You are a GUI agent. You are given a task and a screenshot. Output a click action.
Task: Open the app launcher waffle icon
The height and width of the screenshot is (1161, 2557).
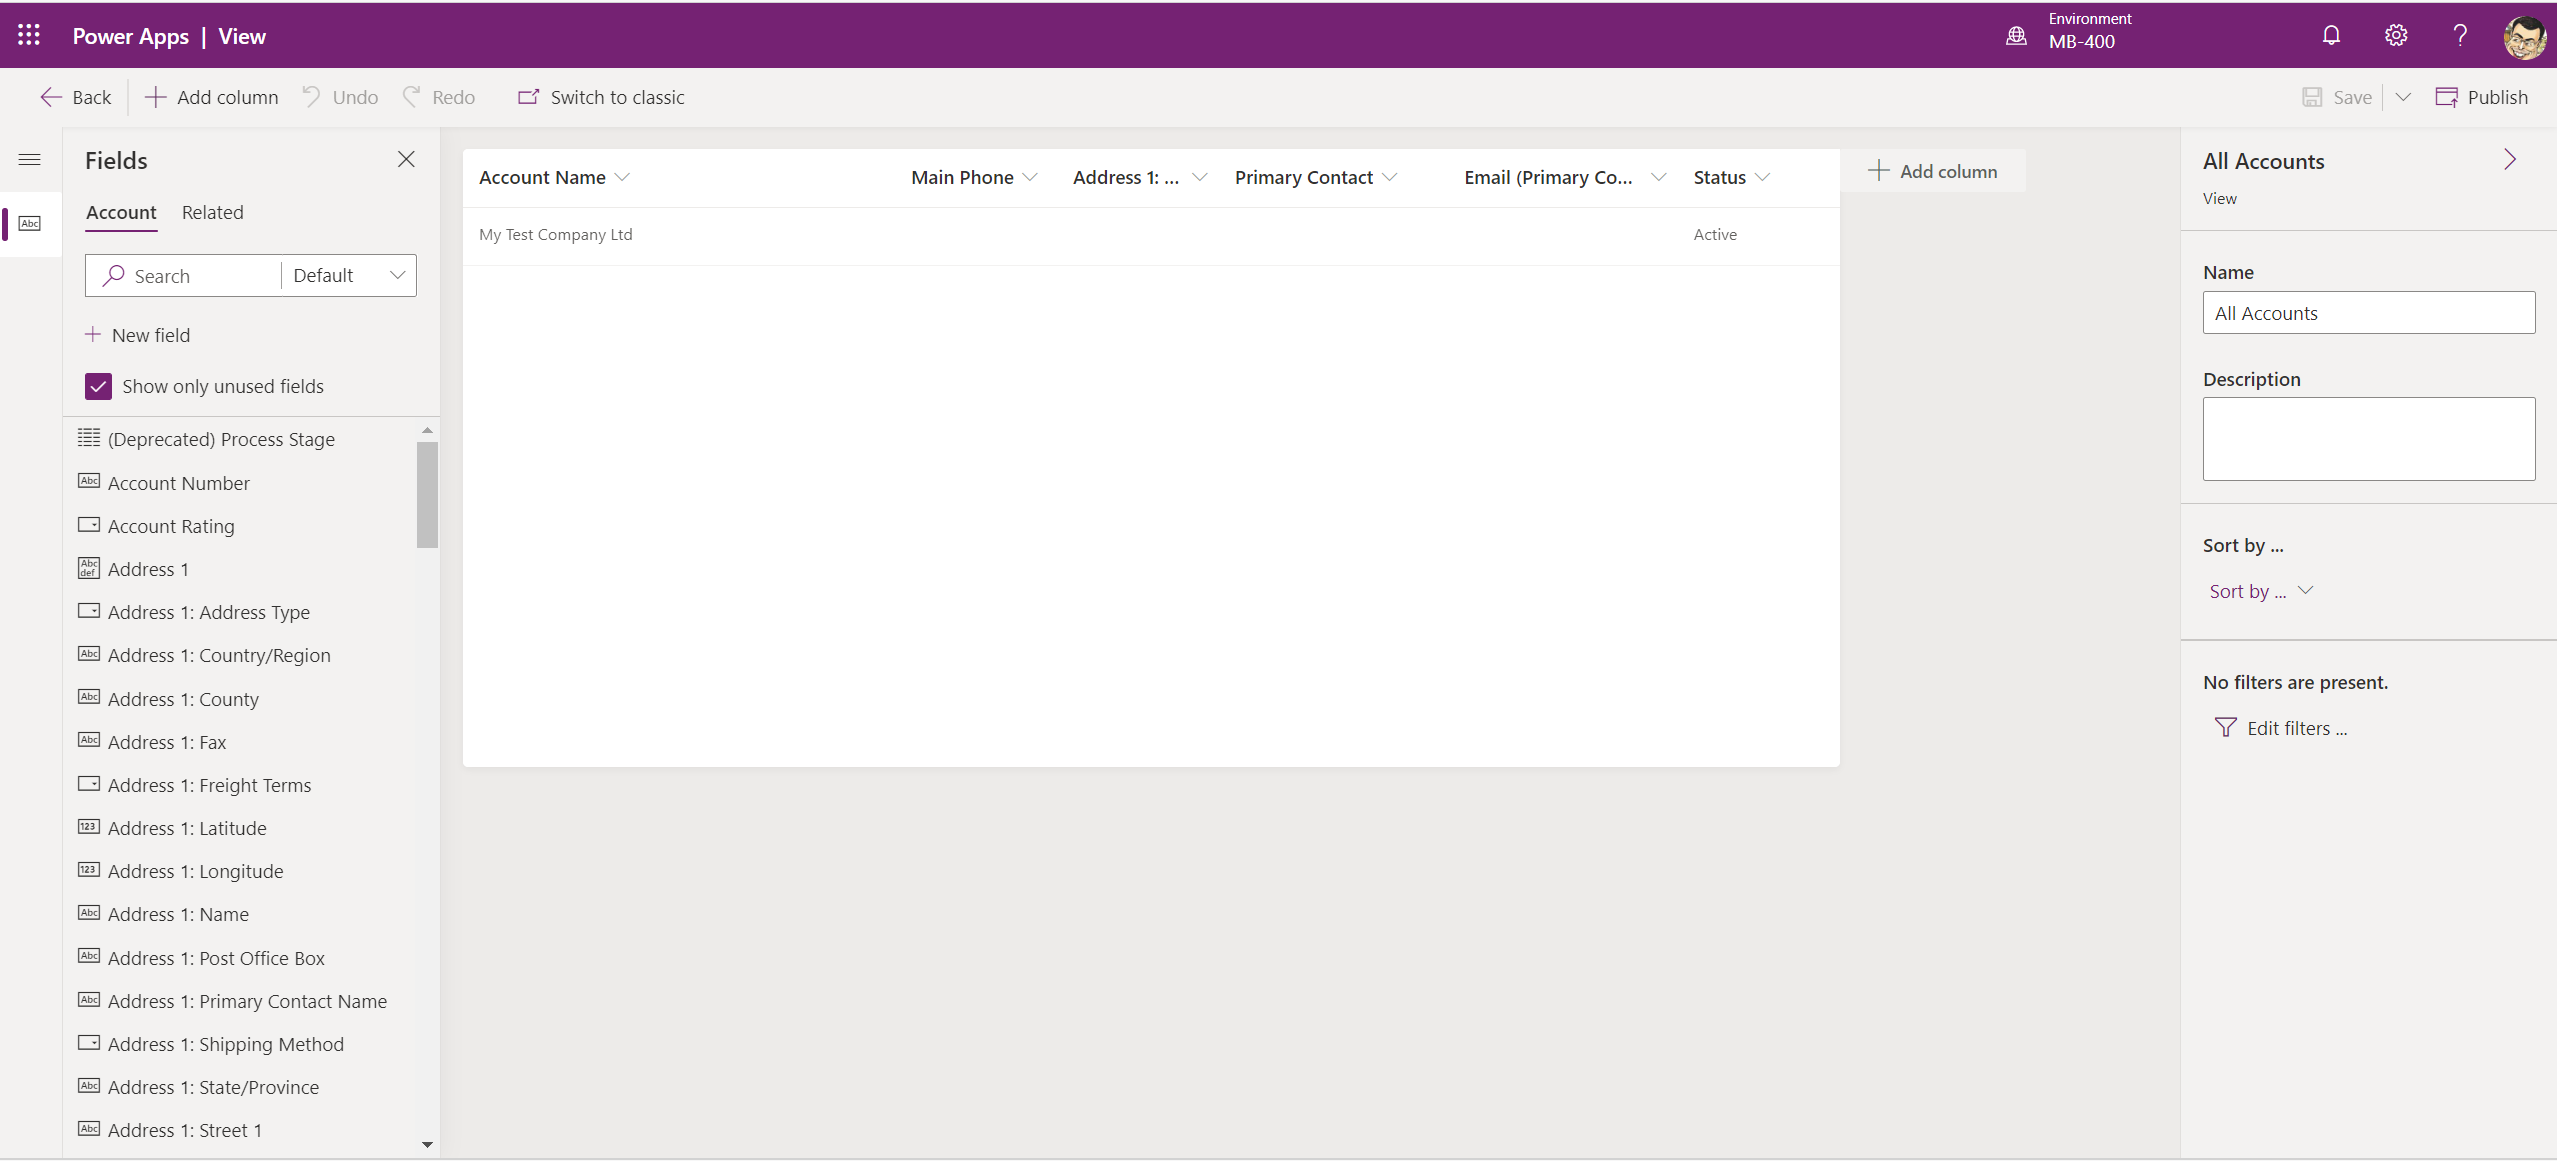coord(29,36)
